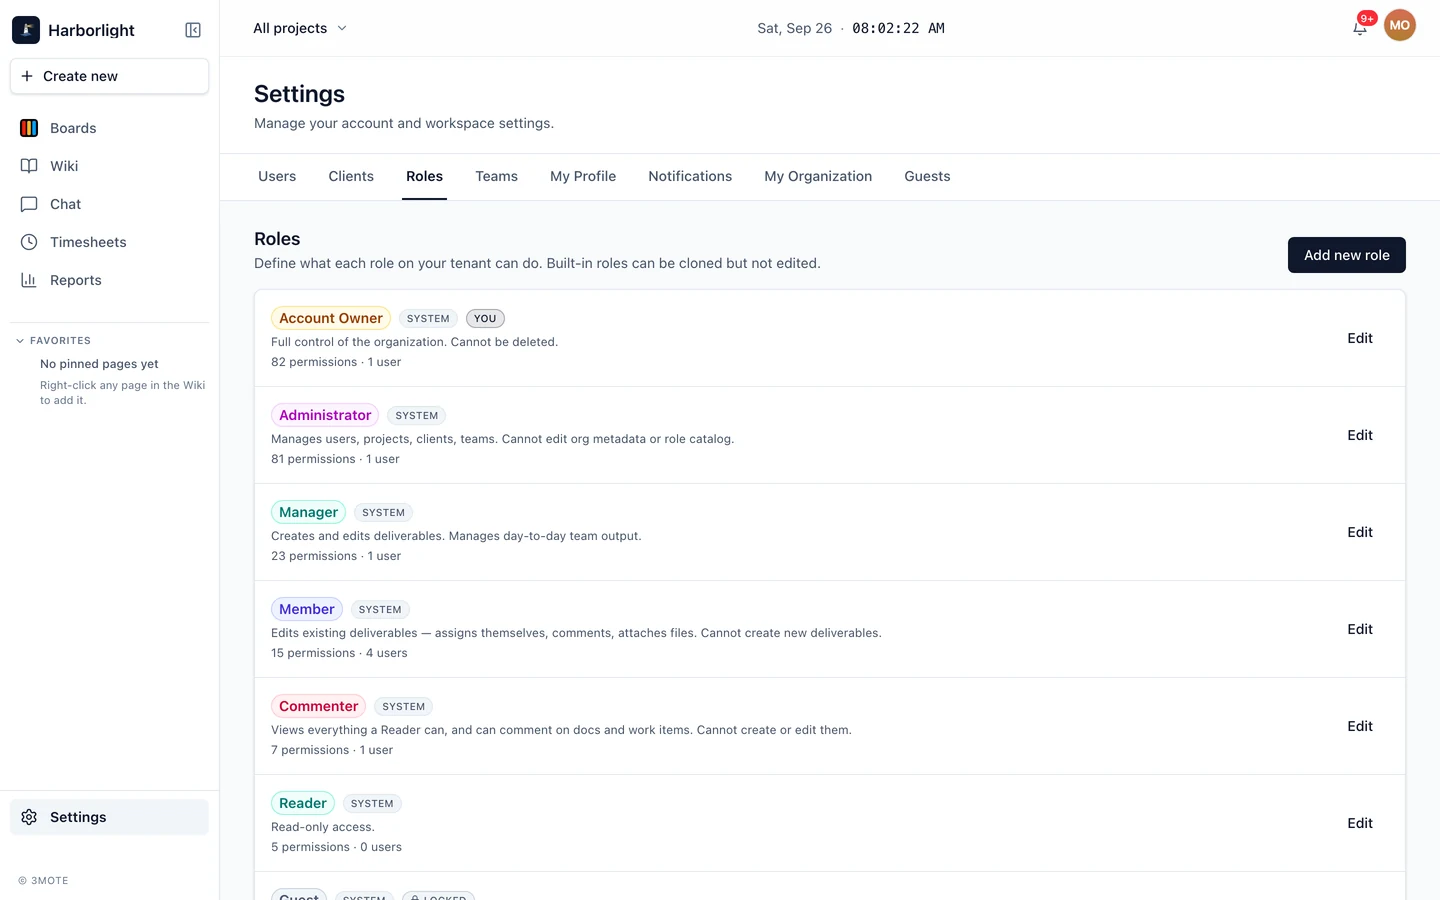Screen dimensions: 1440x900
Task: Collapse the sidebar panel icon
Action: coord(193,30)
